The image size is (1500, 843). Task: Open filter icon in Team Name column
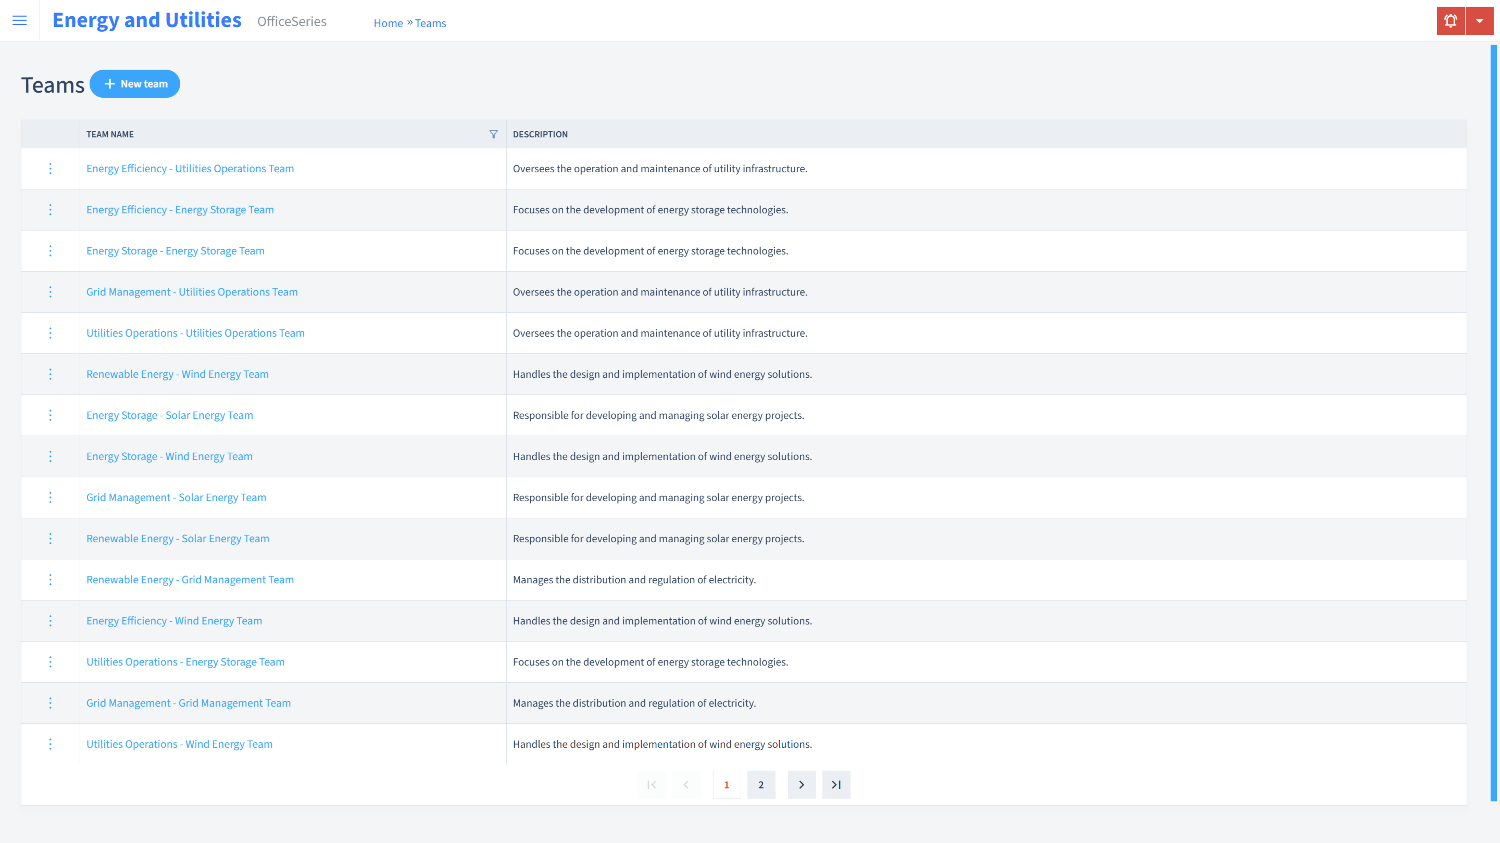pos(493,134)
